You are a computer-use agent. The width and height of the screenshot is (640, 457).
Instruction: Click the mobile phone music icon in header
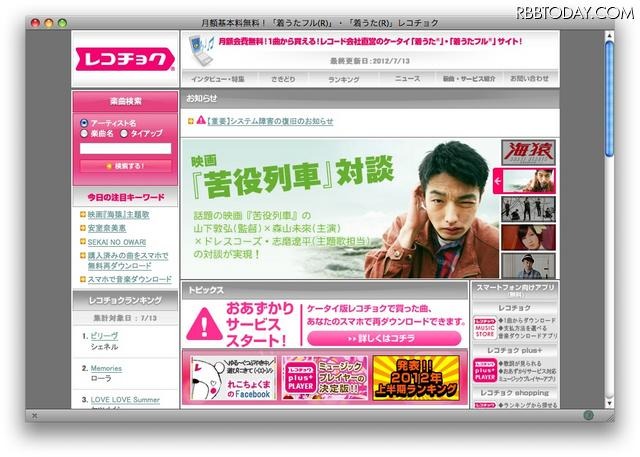tap(199, 47)
